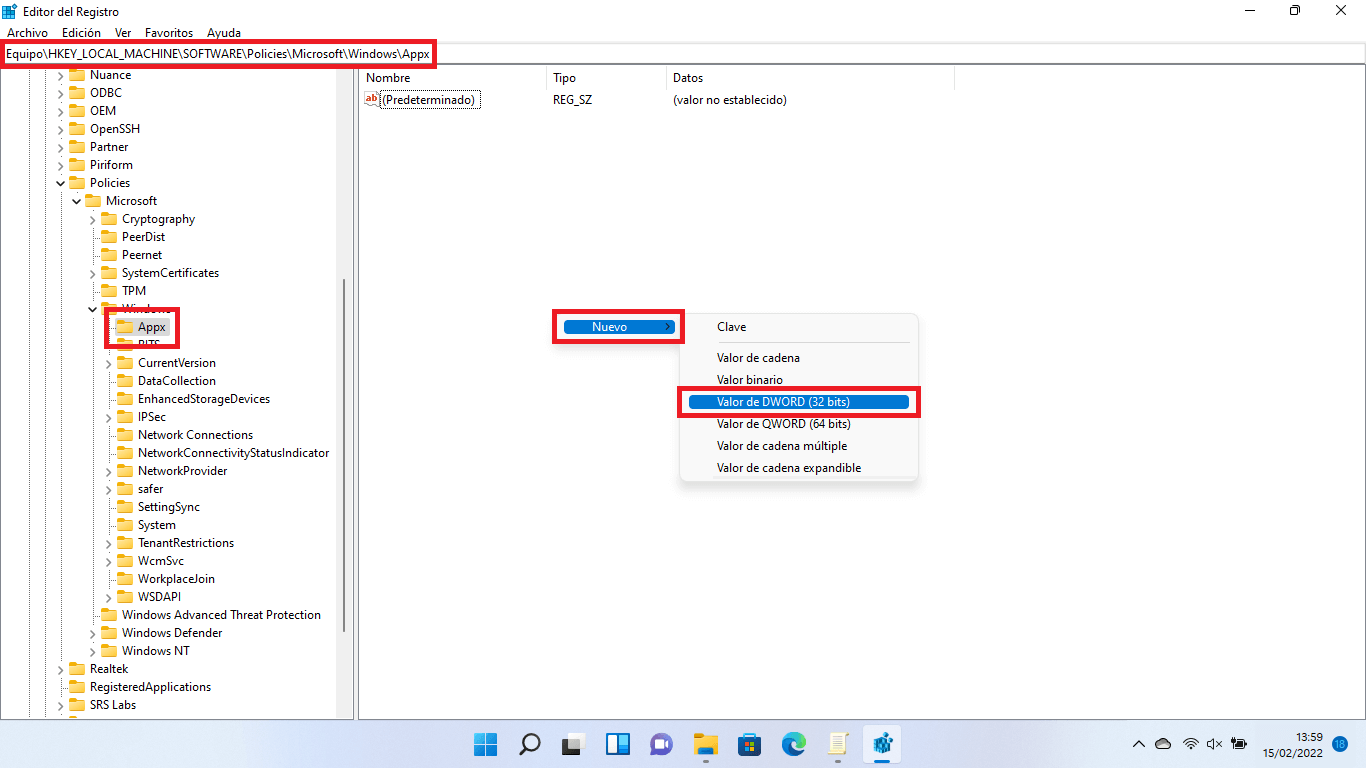Viewport: 1367px width, 769px height.
Task: Select Registry Editor taskbar icon
Action: (882, 744)
